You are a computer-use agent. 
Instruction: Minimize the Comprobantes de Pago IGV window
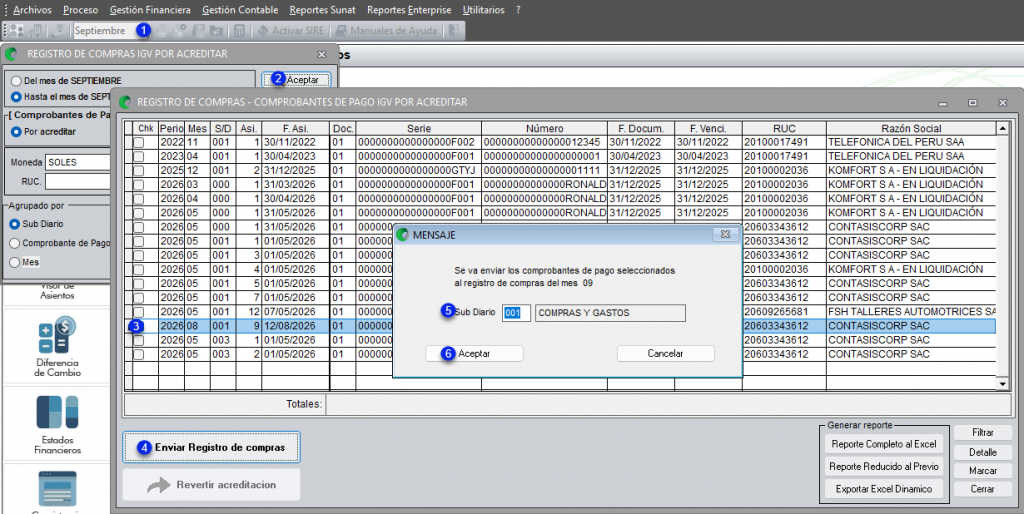(x=942, y=103)
